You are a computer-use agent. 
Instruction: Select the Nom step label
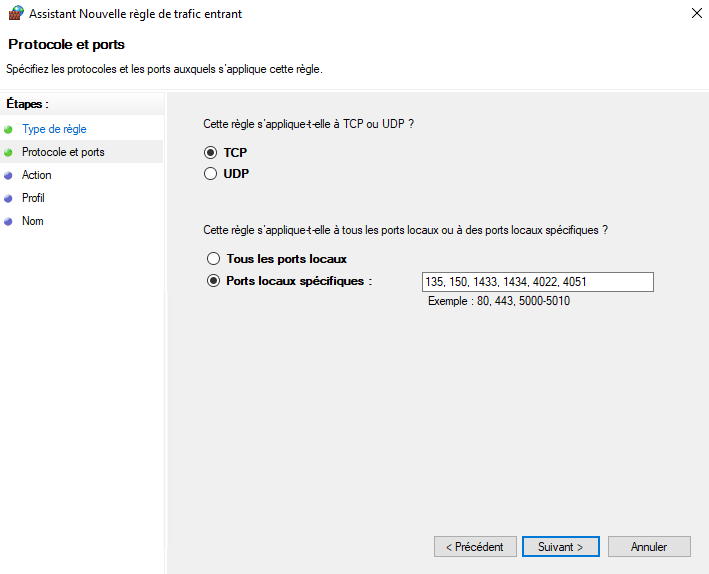click(x=32, y=221)
